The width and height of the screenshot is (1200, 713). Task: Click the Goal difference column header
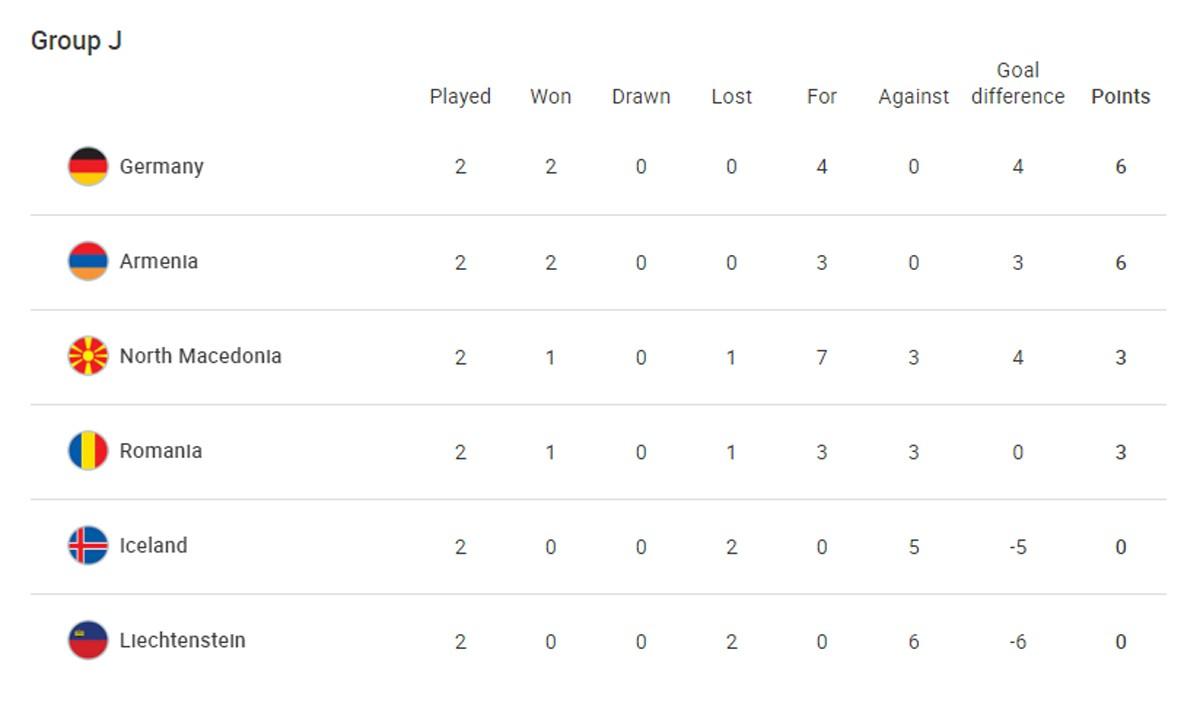1018,84
